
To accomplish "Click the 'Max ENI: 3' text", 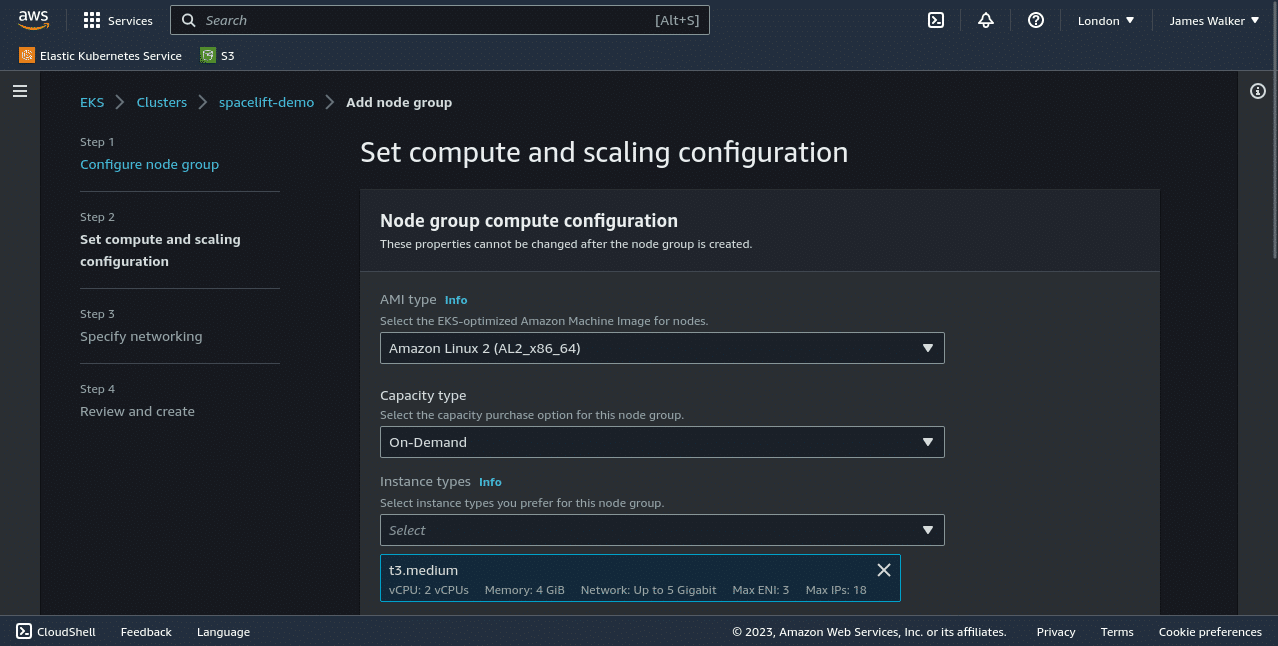I will pyautogui.click(x=760, y=590).
